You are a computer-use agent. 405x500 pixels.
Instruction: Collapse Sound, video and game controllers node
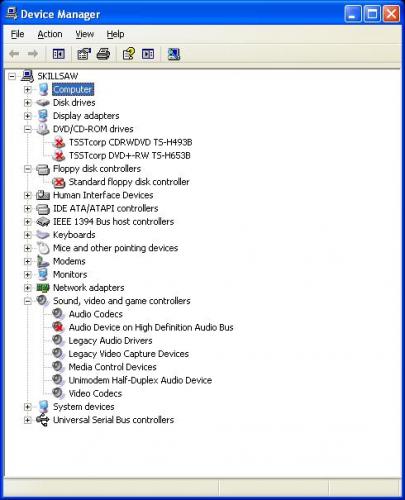pos(28,301)
